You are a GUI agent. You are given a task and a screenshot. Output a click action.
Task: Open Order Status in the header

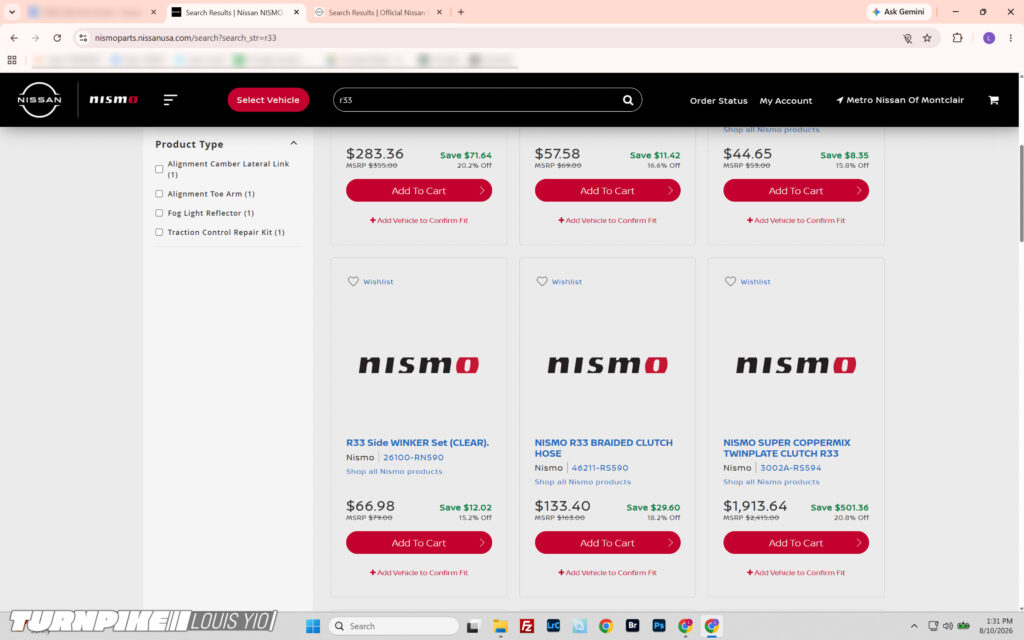(718, 101)
